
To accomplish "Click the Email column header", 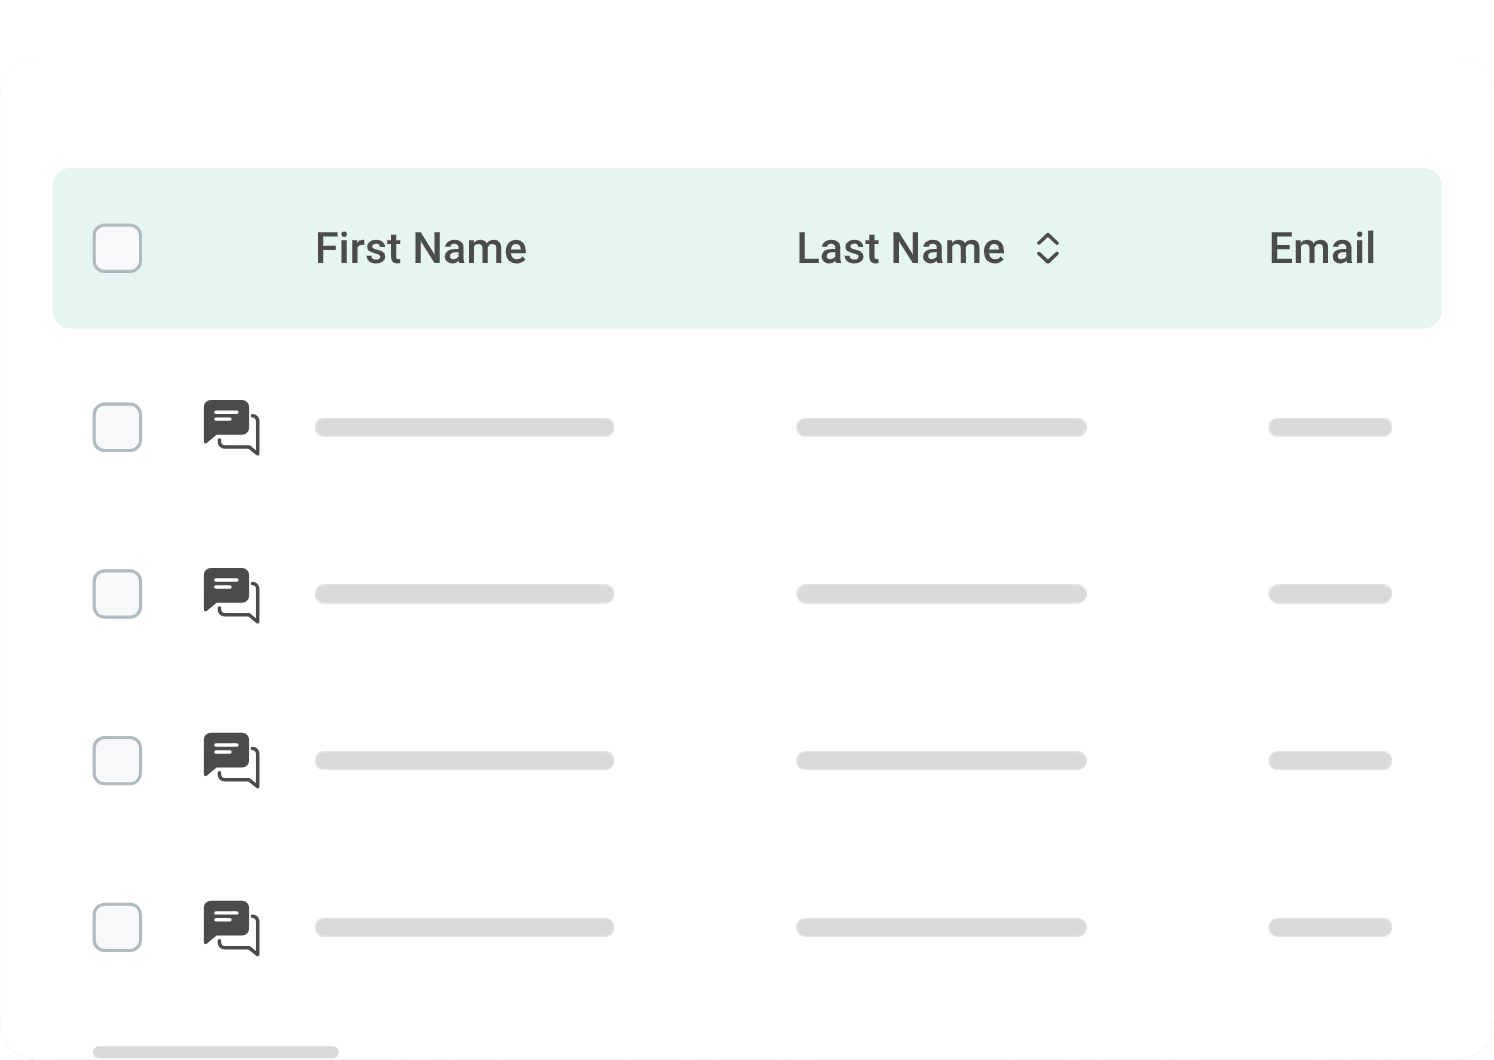I will click(1322, 248).
